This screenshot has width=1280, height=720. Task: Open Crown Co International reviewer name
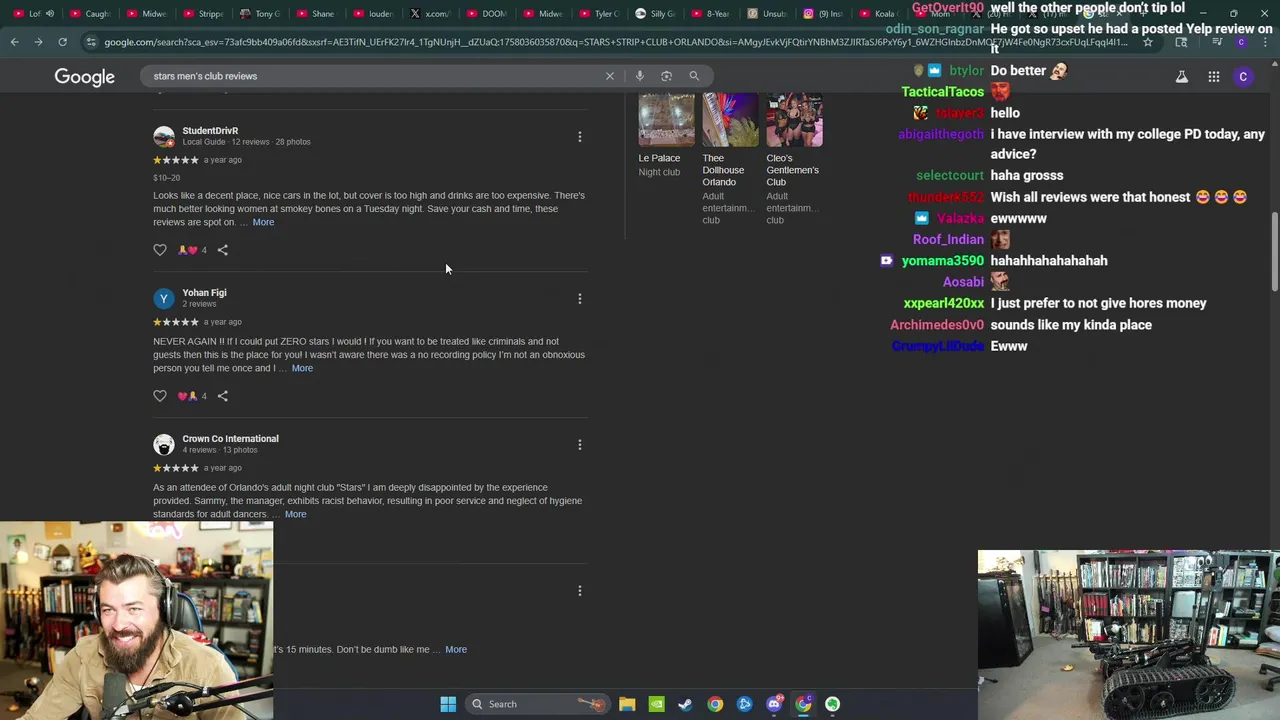(x=230, y=439)
